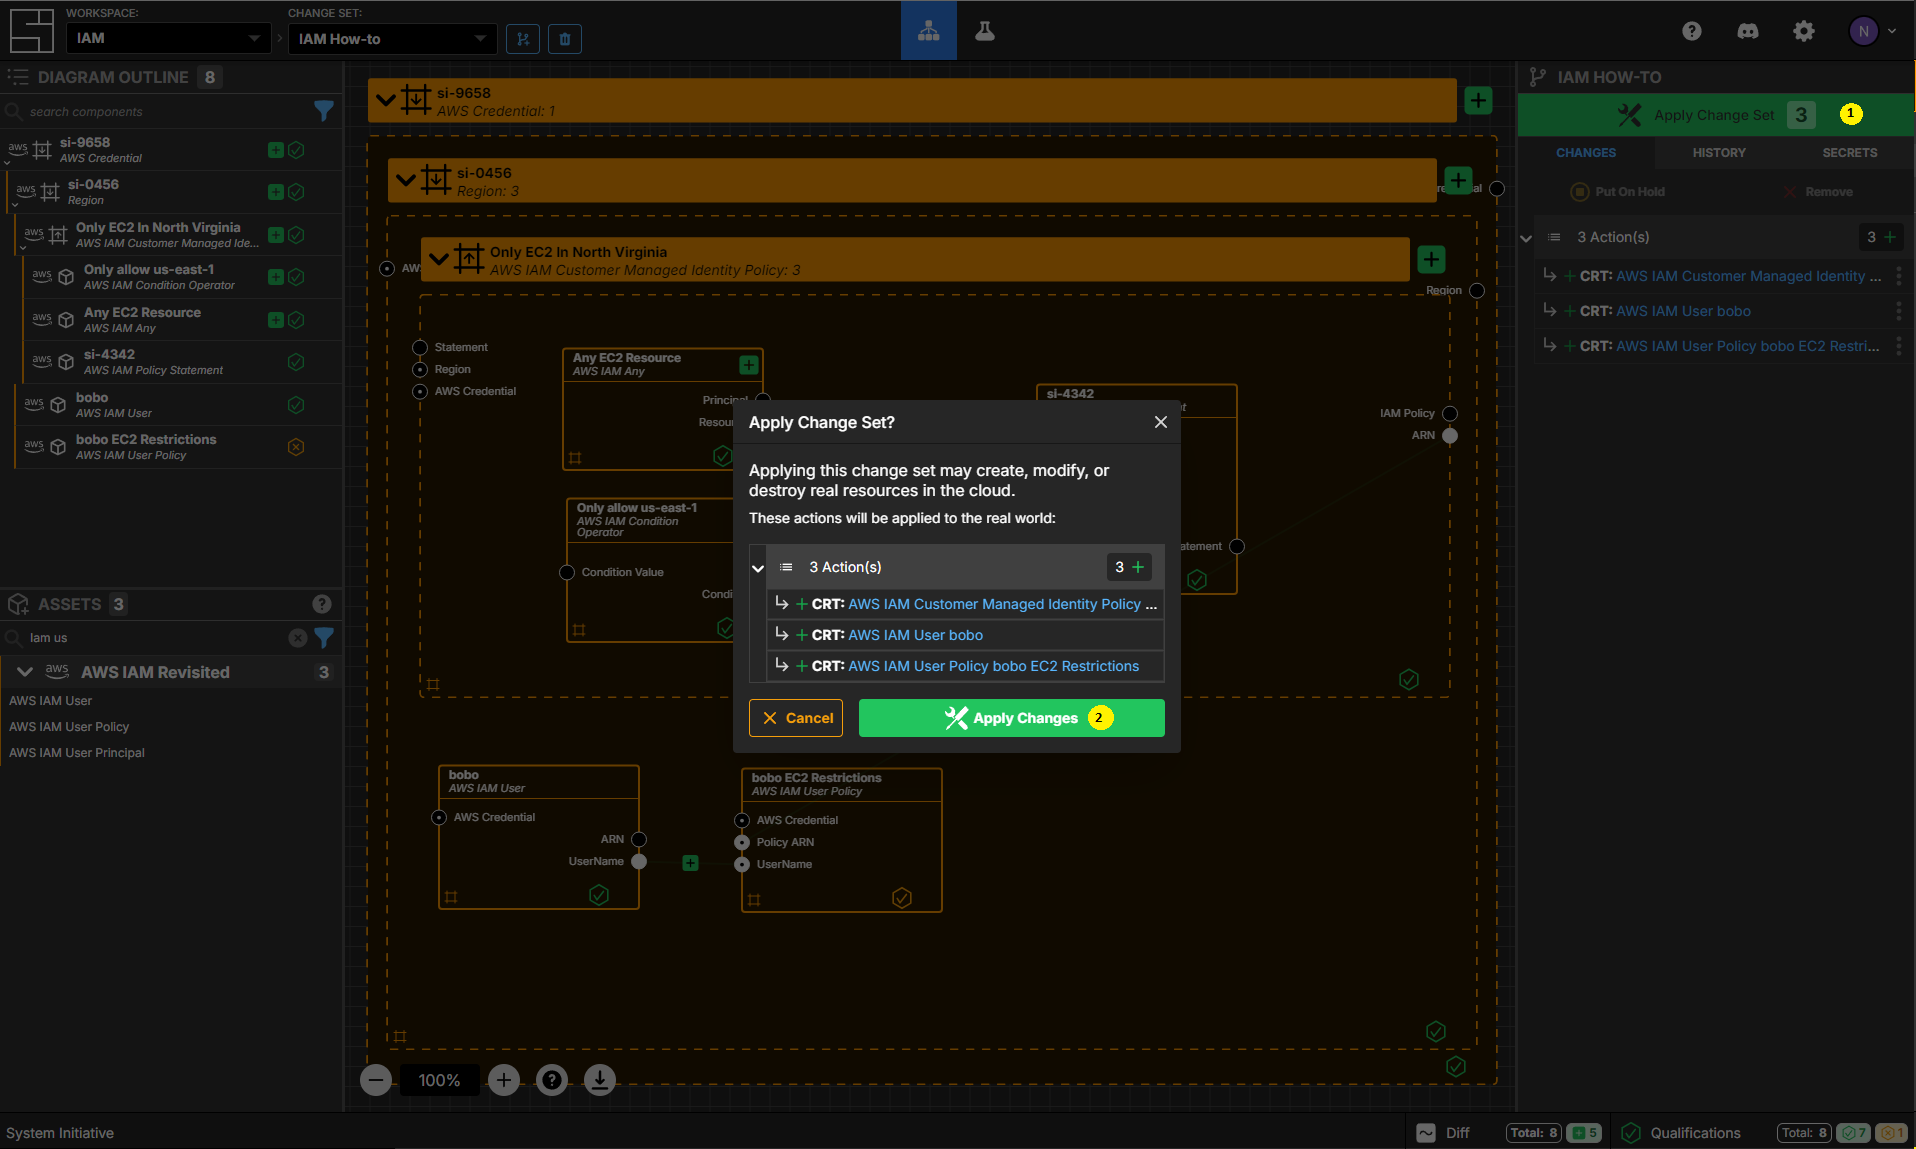The width and height of the screenshot is (1916, 1149).
Task: Collapse the si-9658 frame chevron
Action: point(385,100)
